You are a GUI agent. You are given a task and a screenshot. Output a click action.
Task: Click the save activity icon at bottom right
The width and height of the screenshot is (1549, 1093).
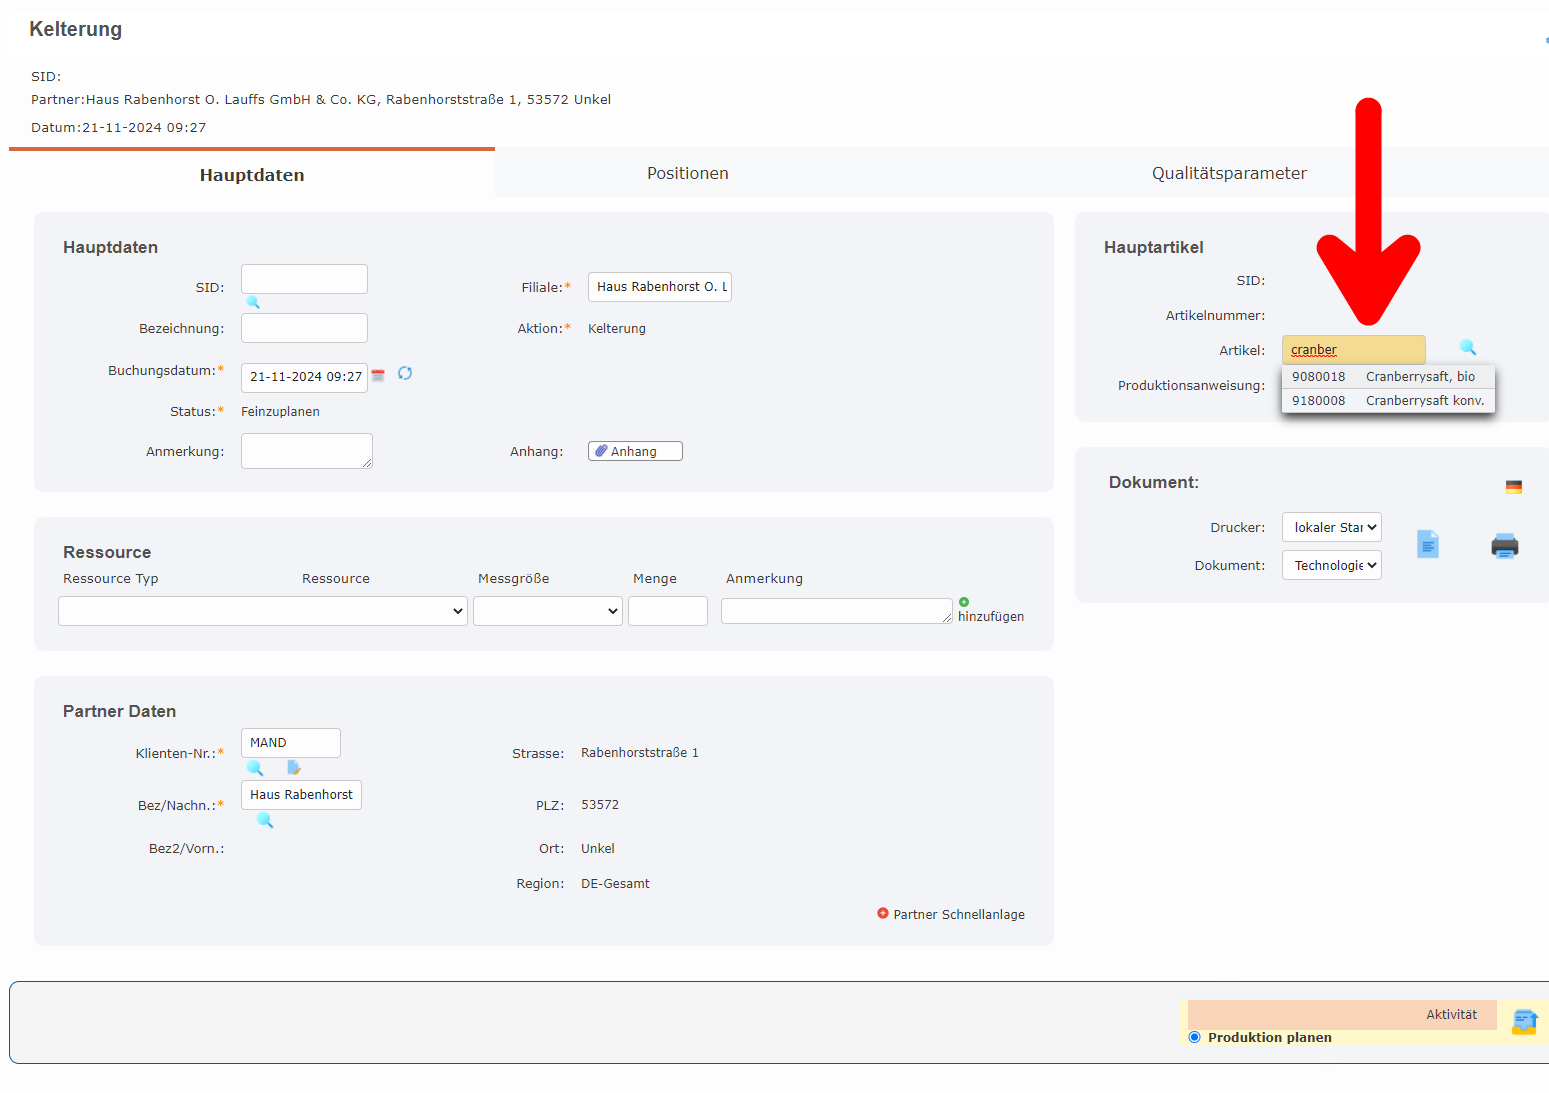pyautogui.click(x=1524, y=1022)
